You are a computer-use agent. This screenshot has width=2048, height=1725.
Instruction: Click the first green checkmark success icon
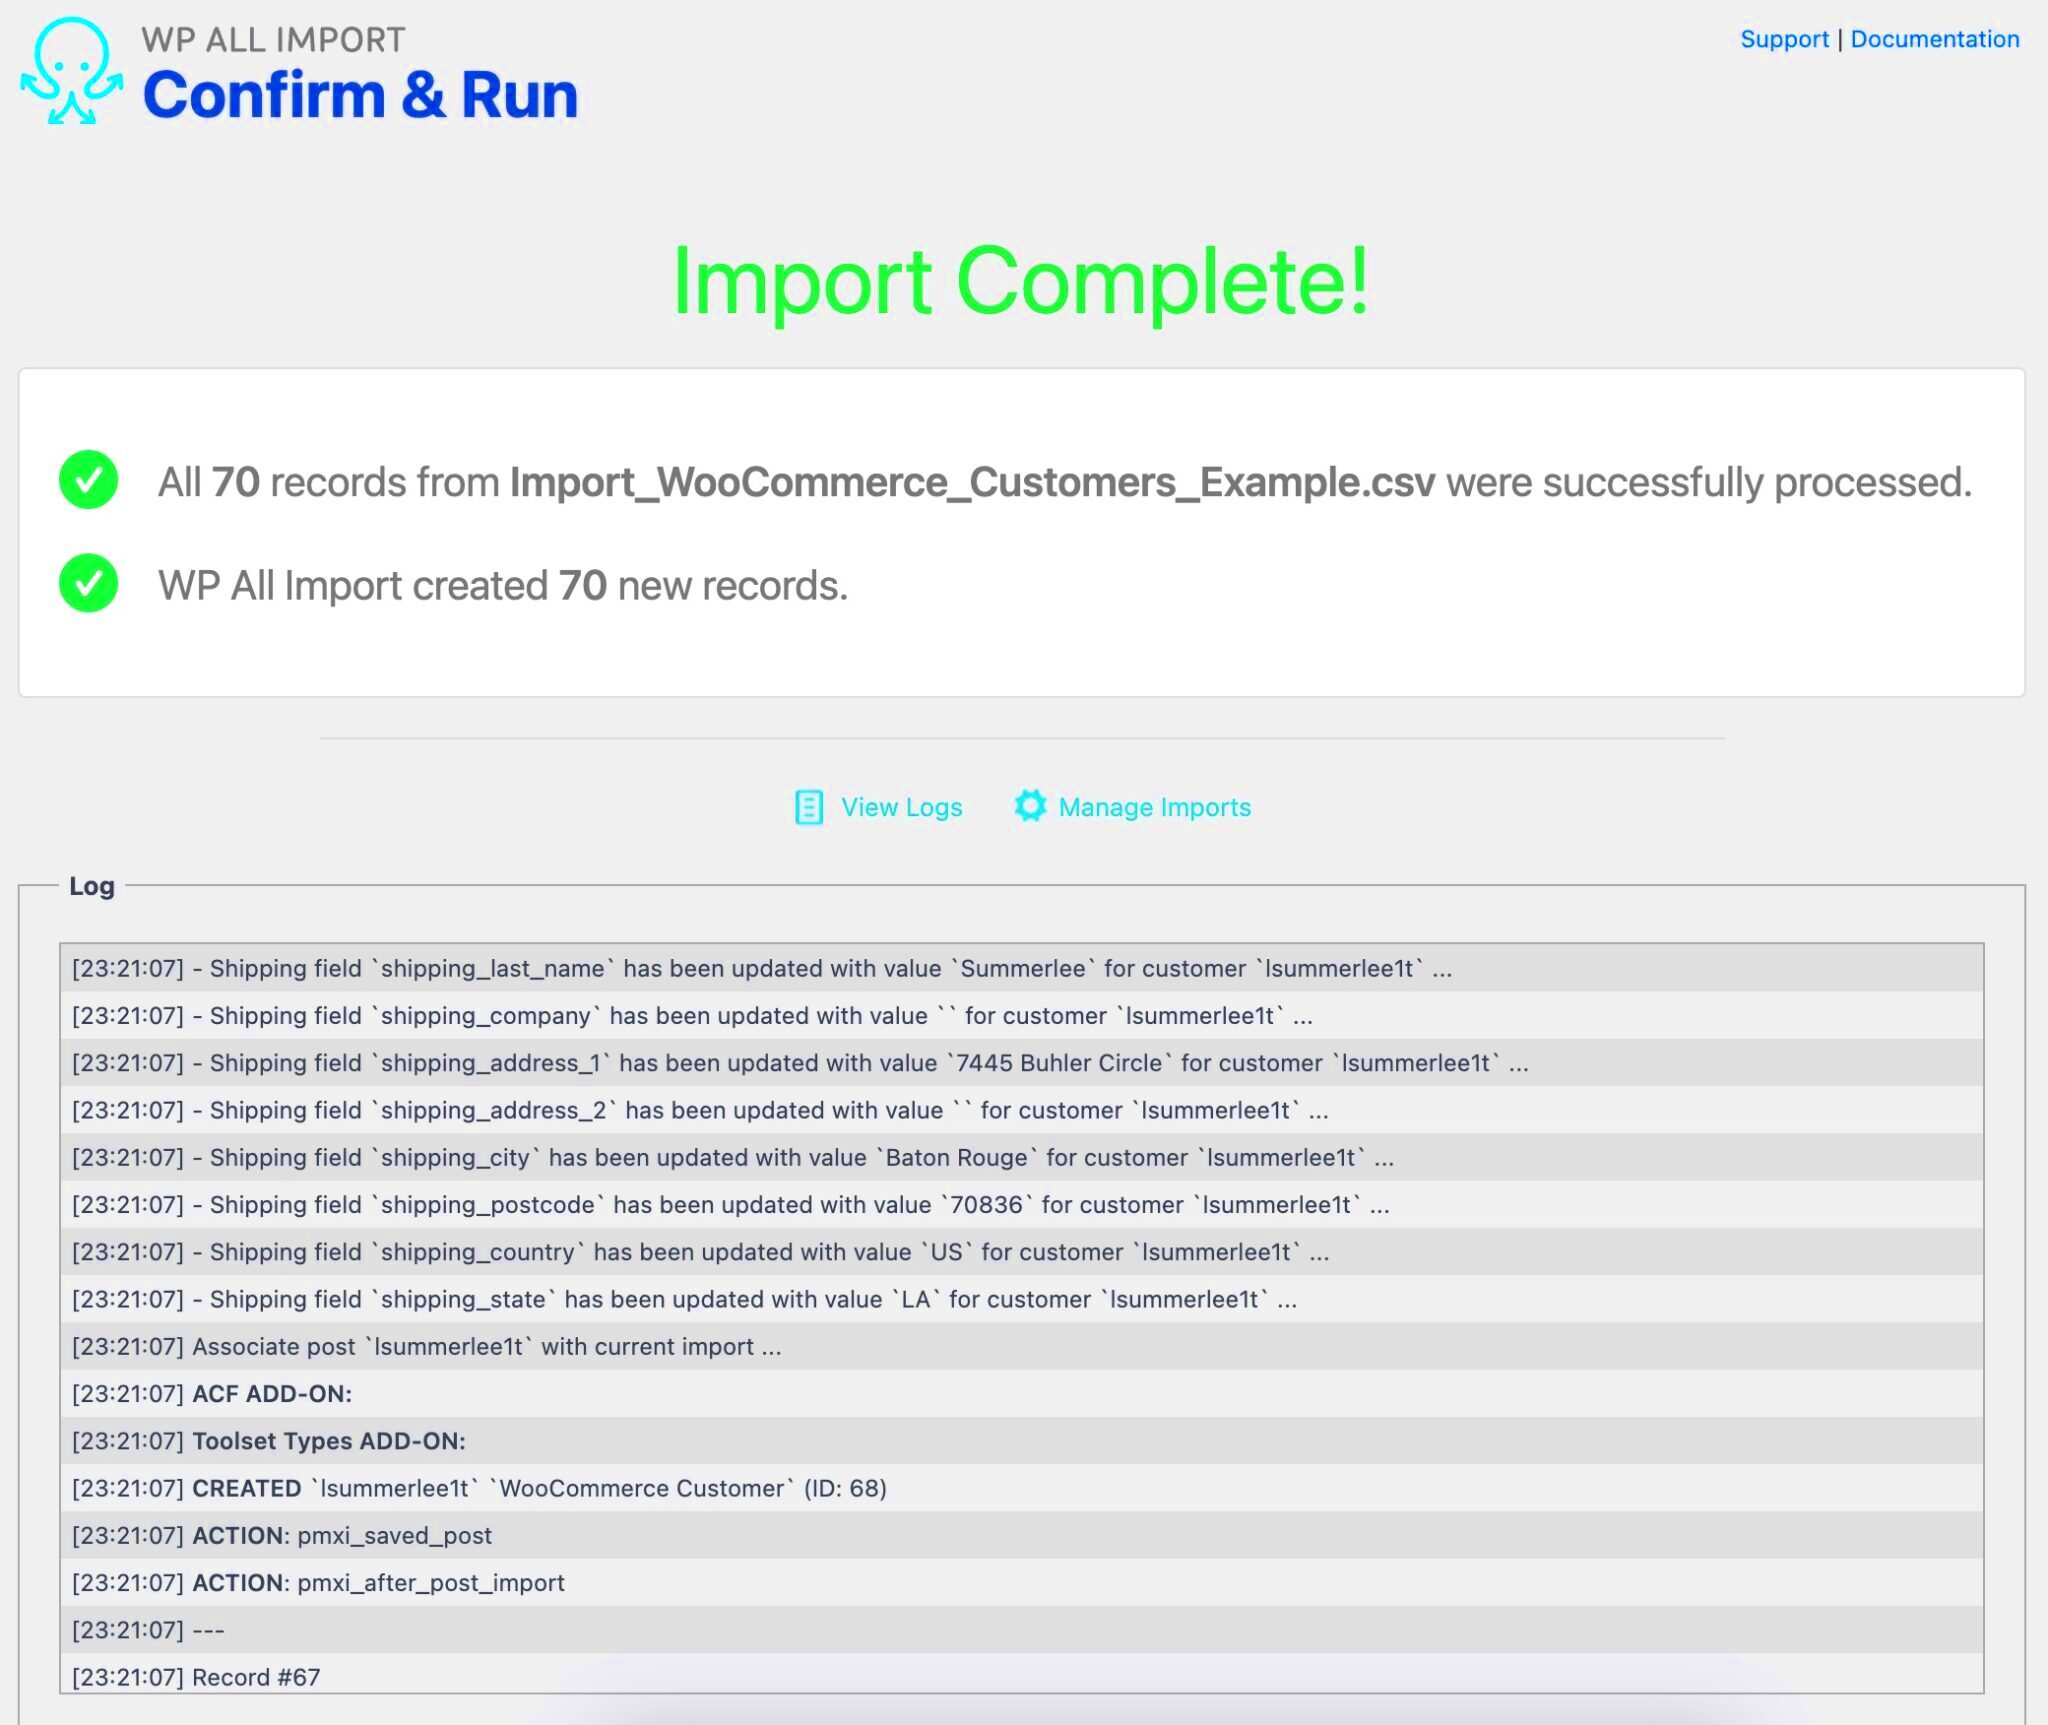point(87,479)
